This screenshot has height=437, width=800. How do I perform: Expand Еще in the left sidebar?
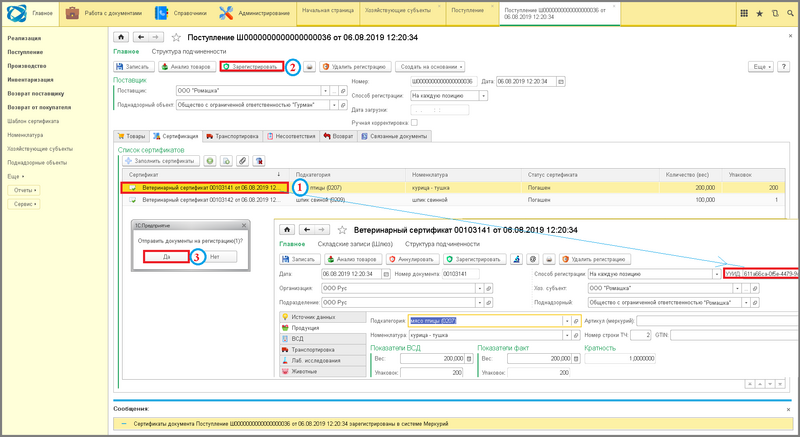click(x=16, y=176)
